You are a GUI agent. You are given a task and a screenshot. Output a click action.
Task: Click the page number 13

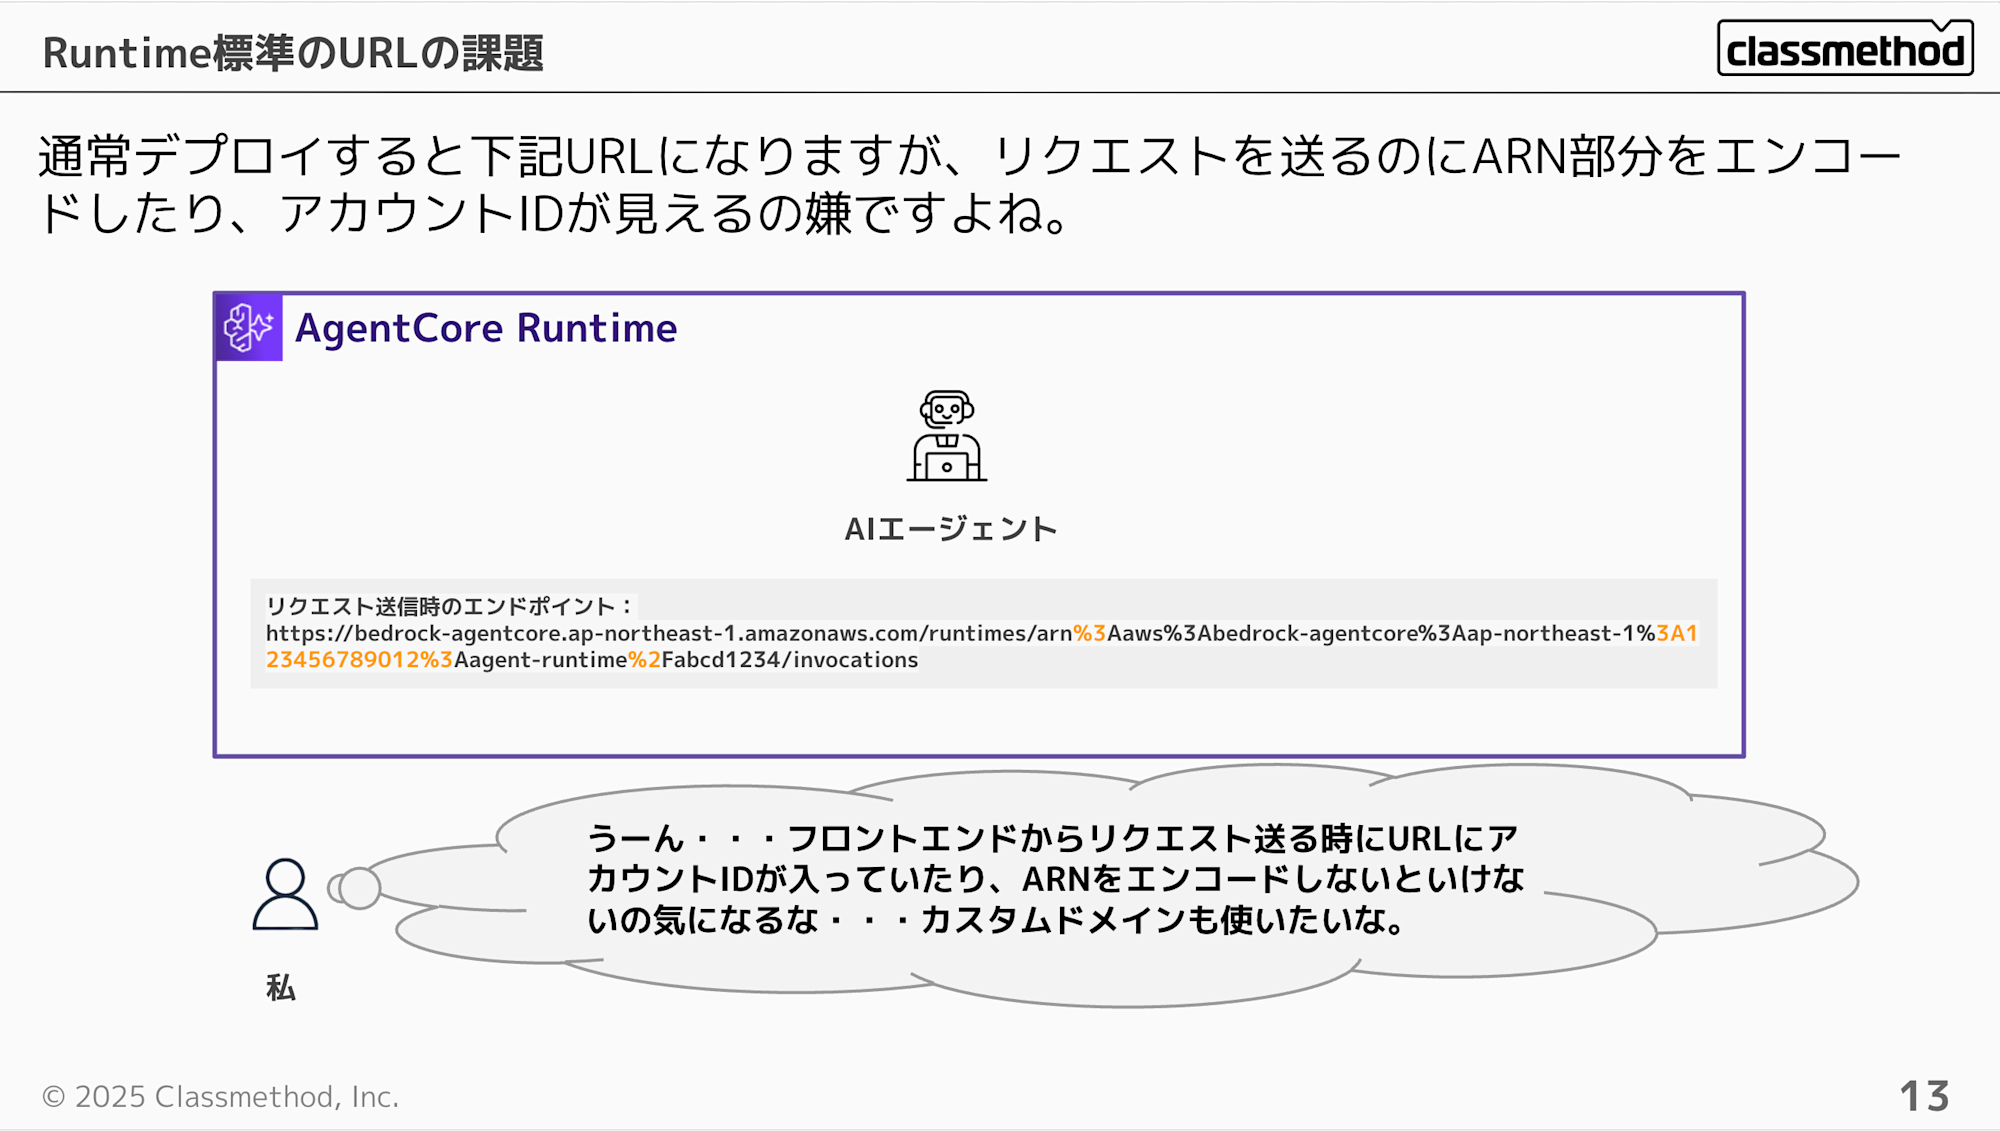(x=1923, y=1096)
